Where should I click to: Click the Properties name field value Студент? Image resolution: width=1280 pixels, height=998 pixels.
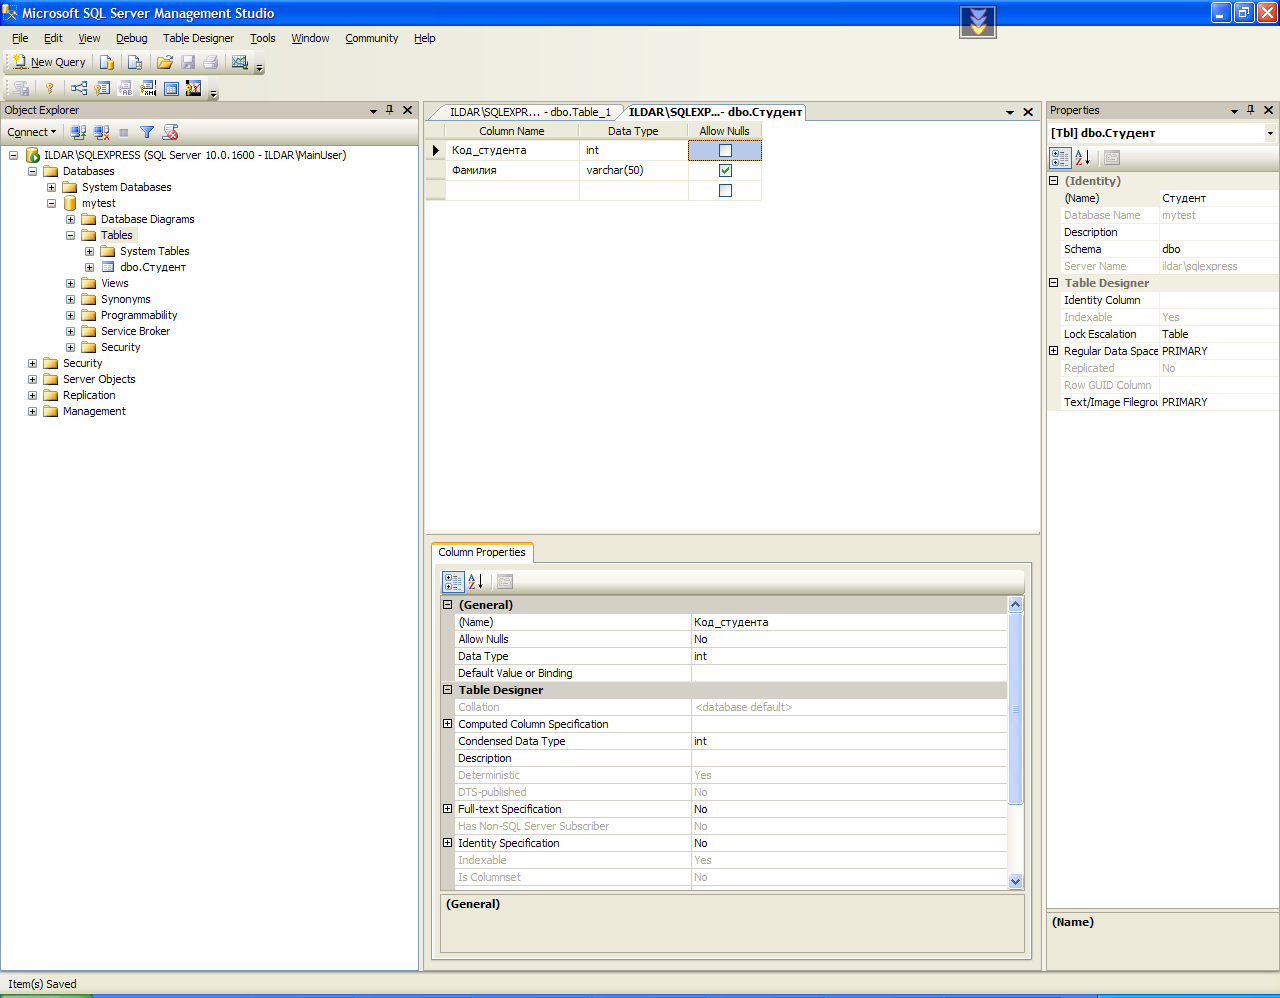pyautogui.click(x=1218, y=198)
